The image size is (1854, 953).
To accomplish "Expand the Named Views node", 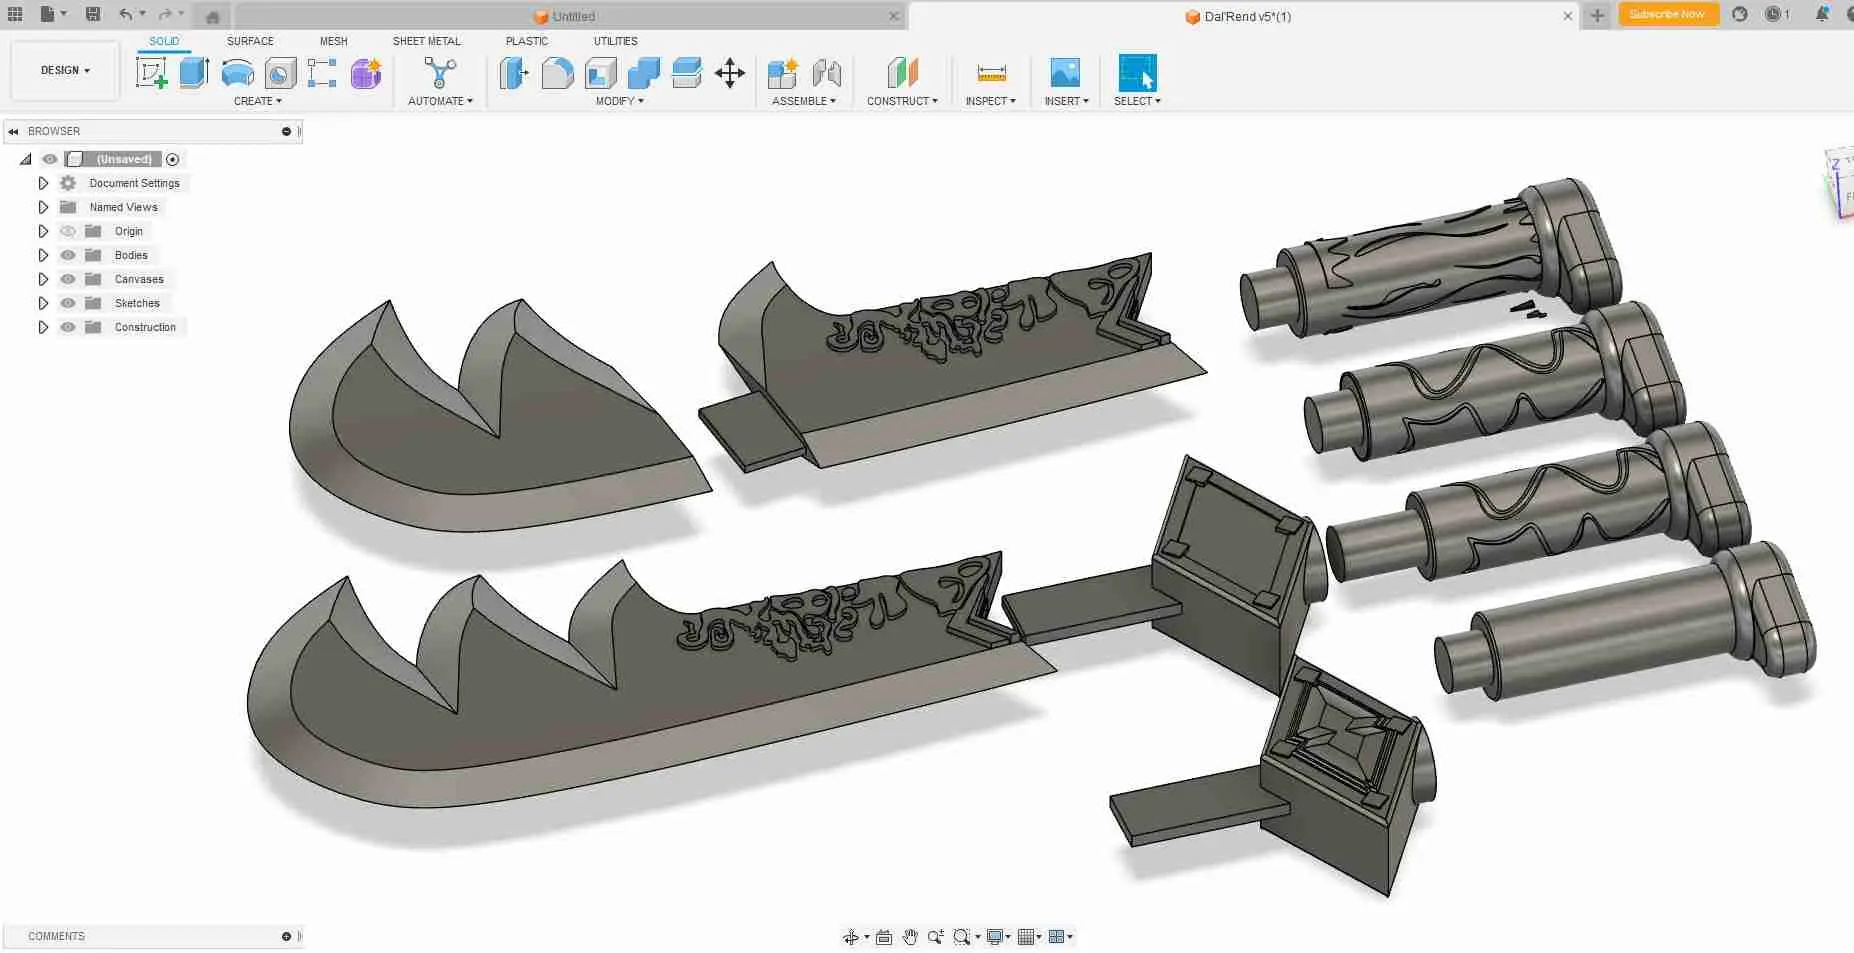I will point(43,207).
